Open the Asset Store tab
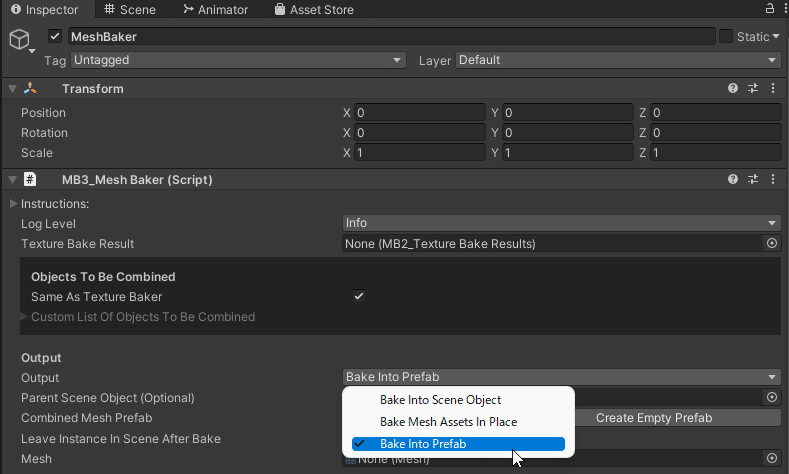Image resolution: width=789 pixels, height=474 pixels. click(314, 9)
